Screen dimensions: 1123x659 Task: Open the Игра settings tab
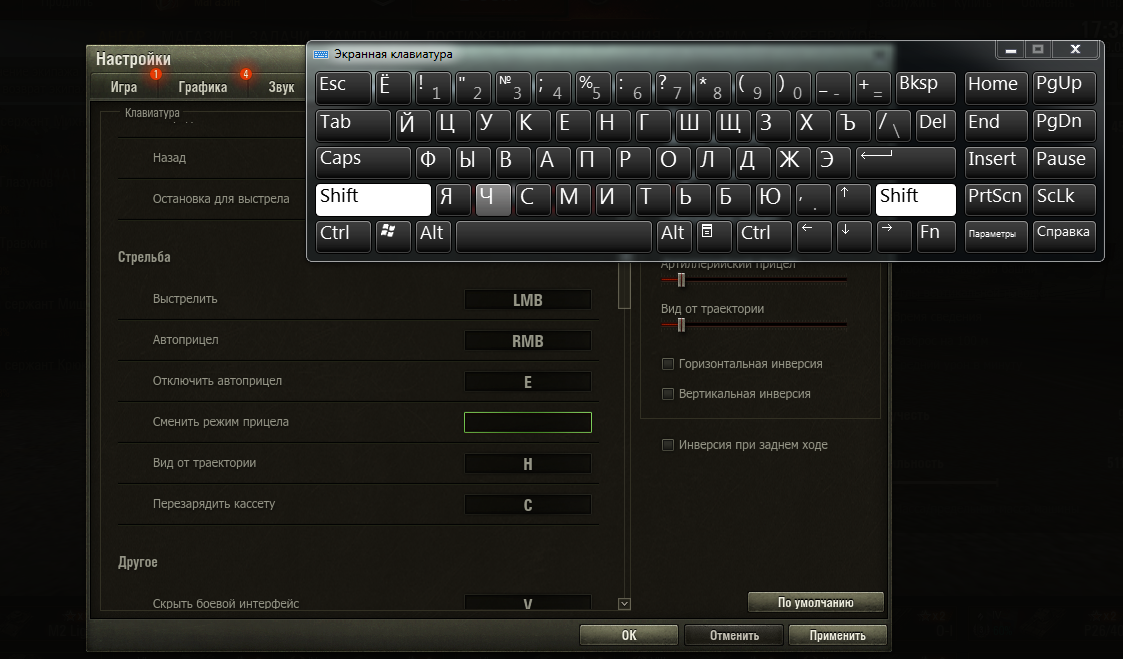pos(124,87)
